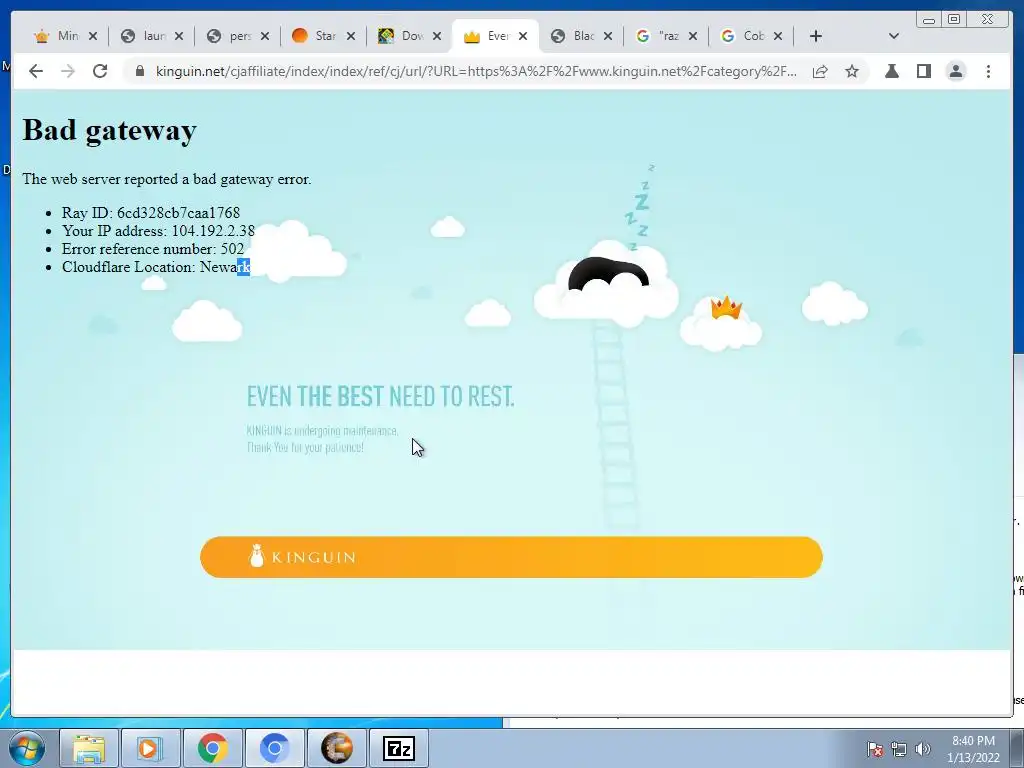Viewport: 1024px width, 768px height.
Task: Share this page using the share icon
Action: 820,71
